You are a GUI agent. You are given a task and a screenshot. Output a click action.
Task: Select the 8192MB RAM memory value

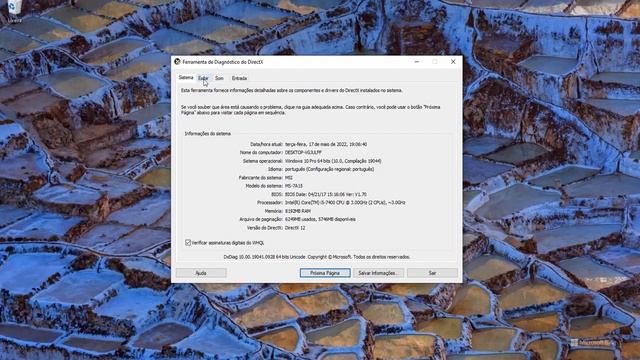298,211
